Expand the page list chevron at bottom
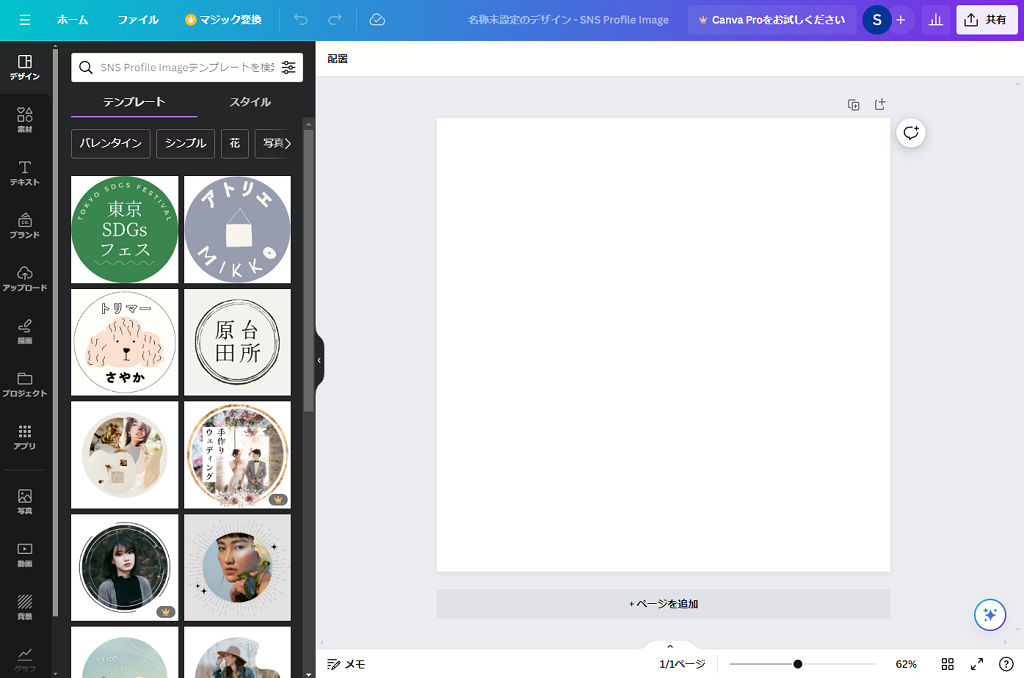Screen dimensions: 1024x678 pos(670,646)
